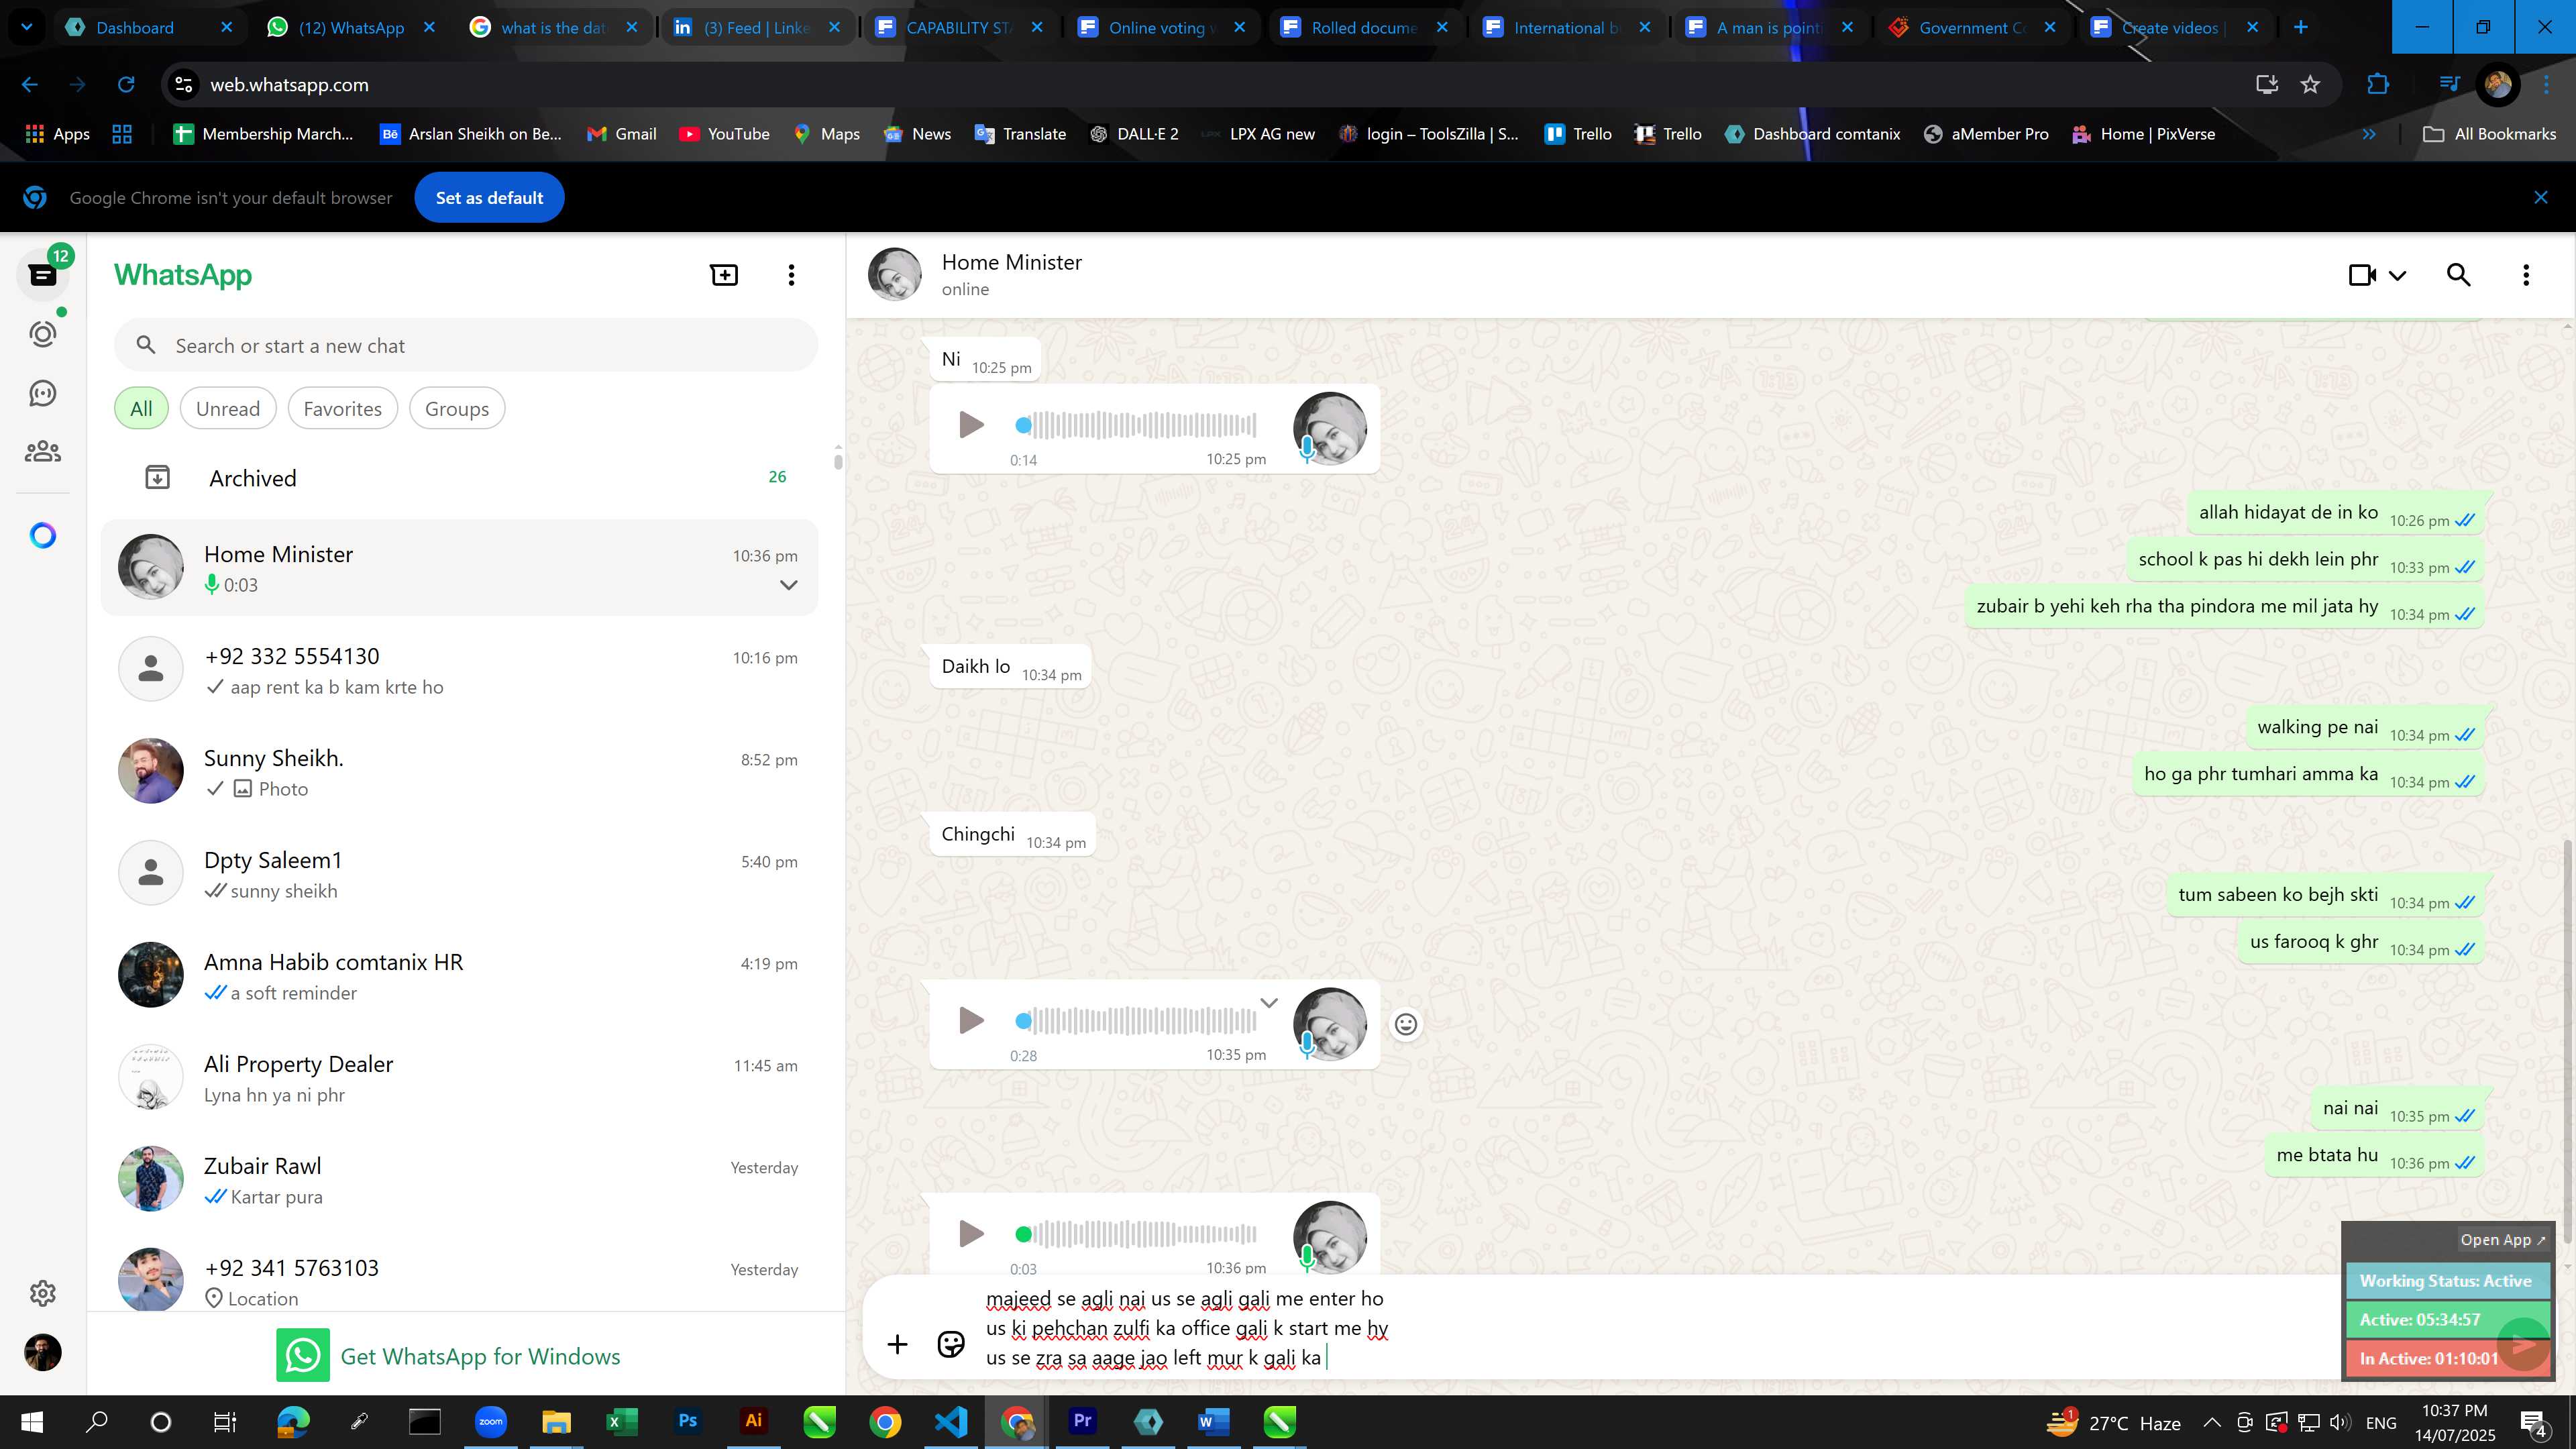Start a video call with Home Minister

coord(2363,275)
